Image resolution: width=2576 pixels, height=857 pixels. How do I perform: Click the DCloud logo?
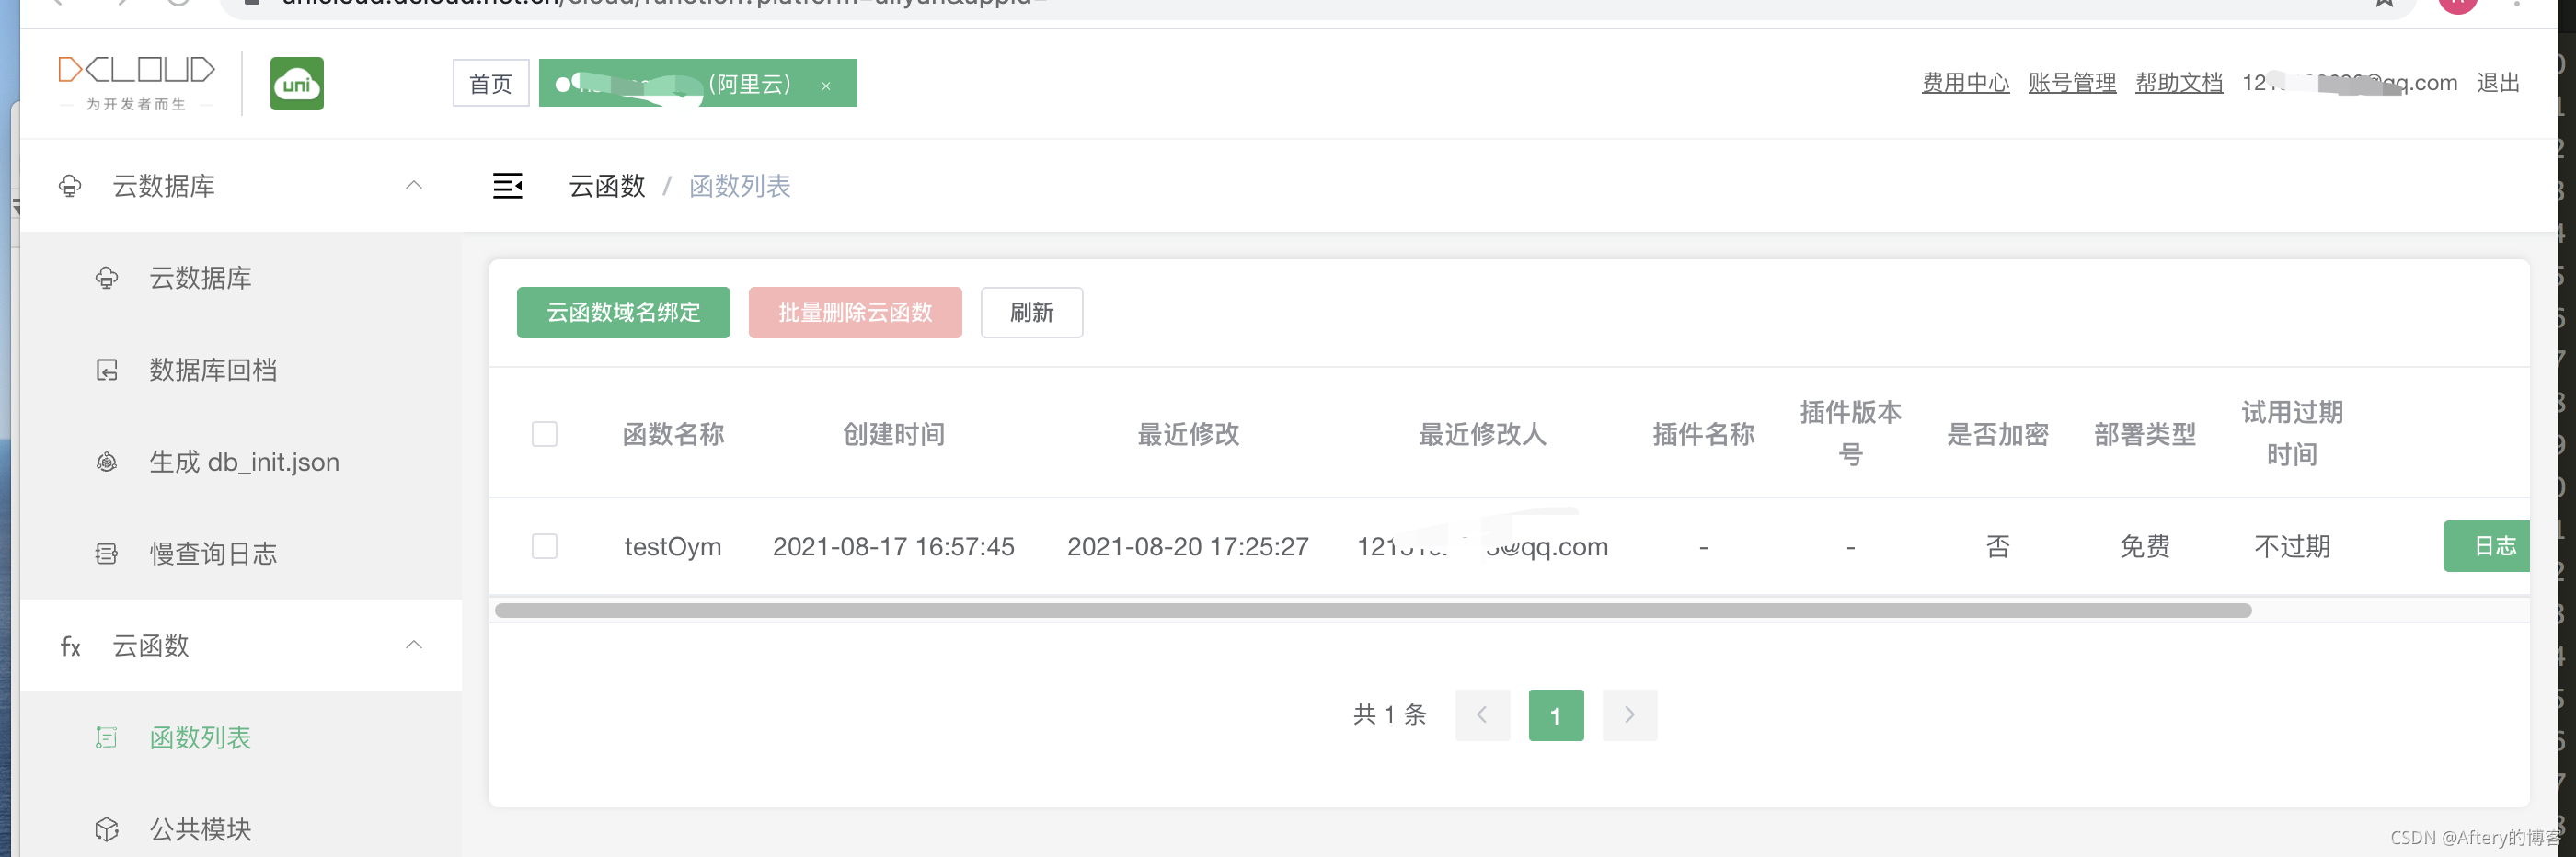(x=137, y=83)
